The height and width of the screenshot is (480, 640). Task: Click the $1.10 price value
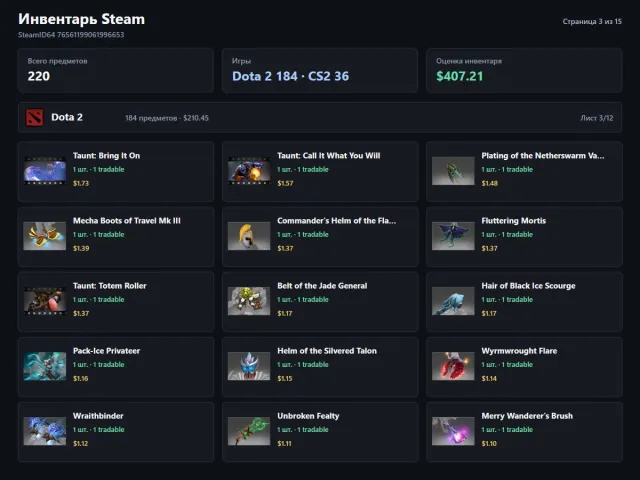pyautogui.click(x=489, y=443)
